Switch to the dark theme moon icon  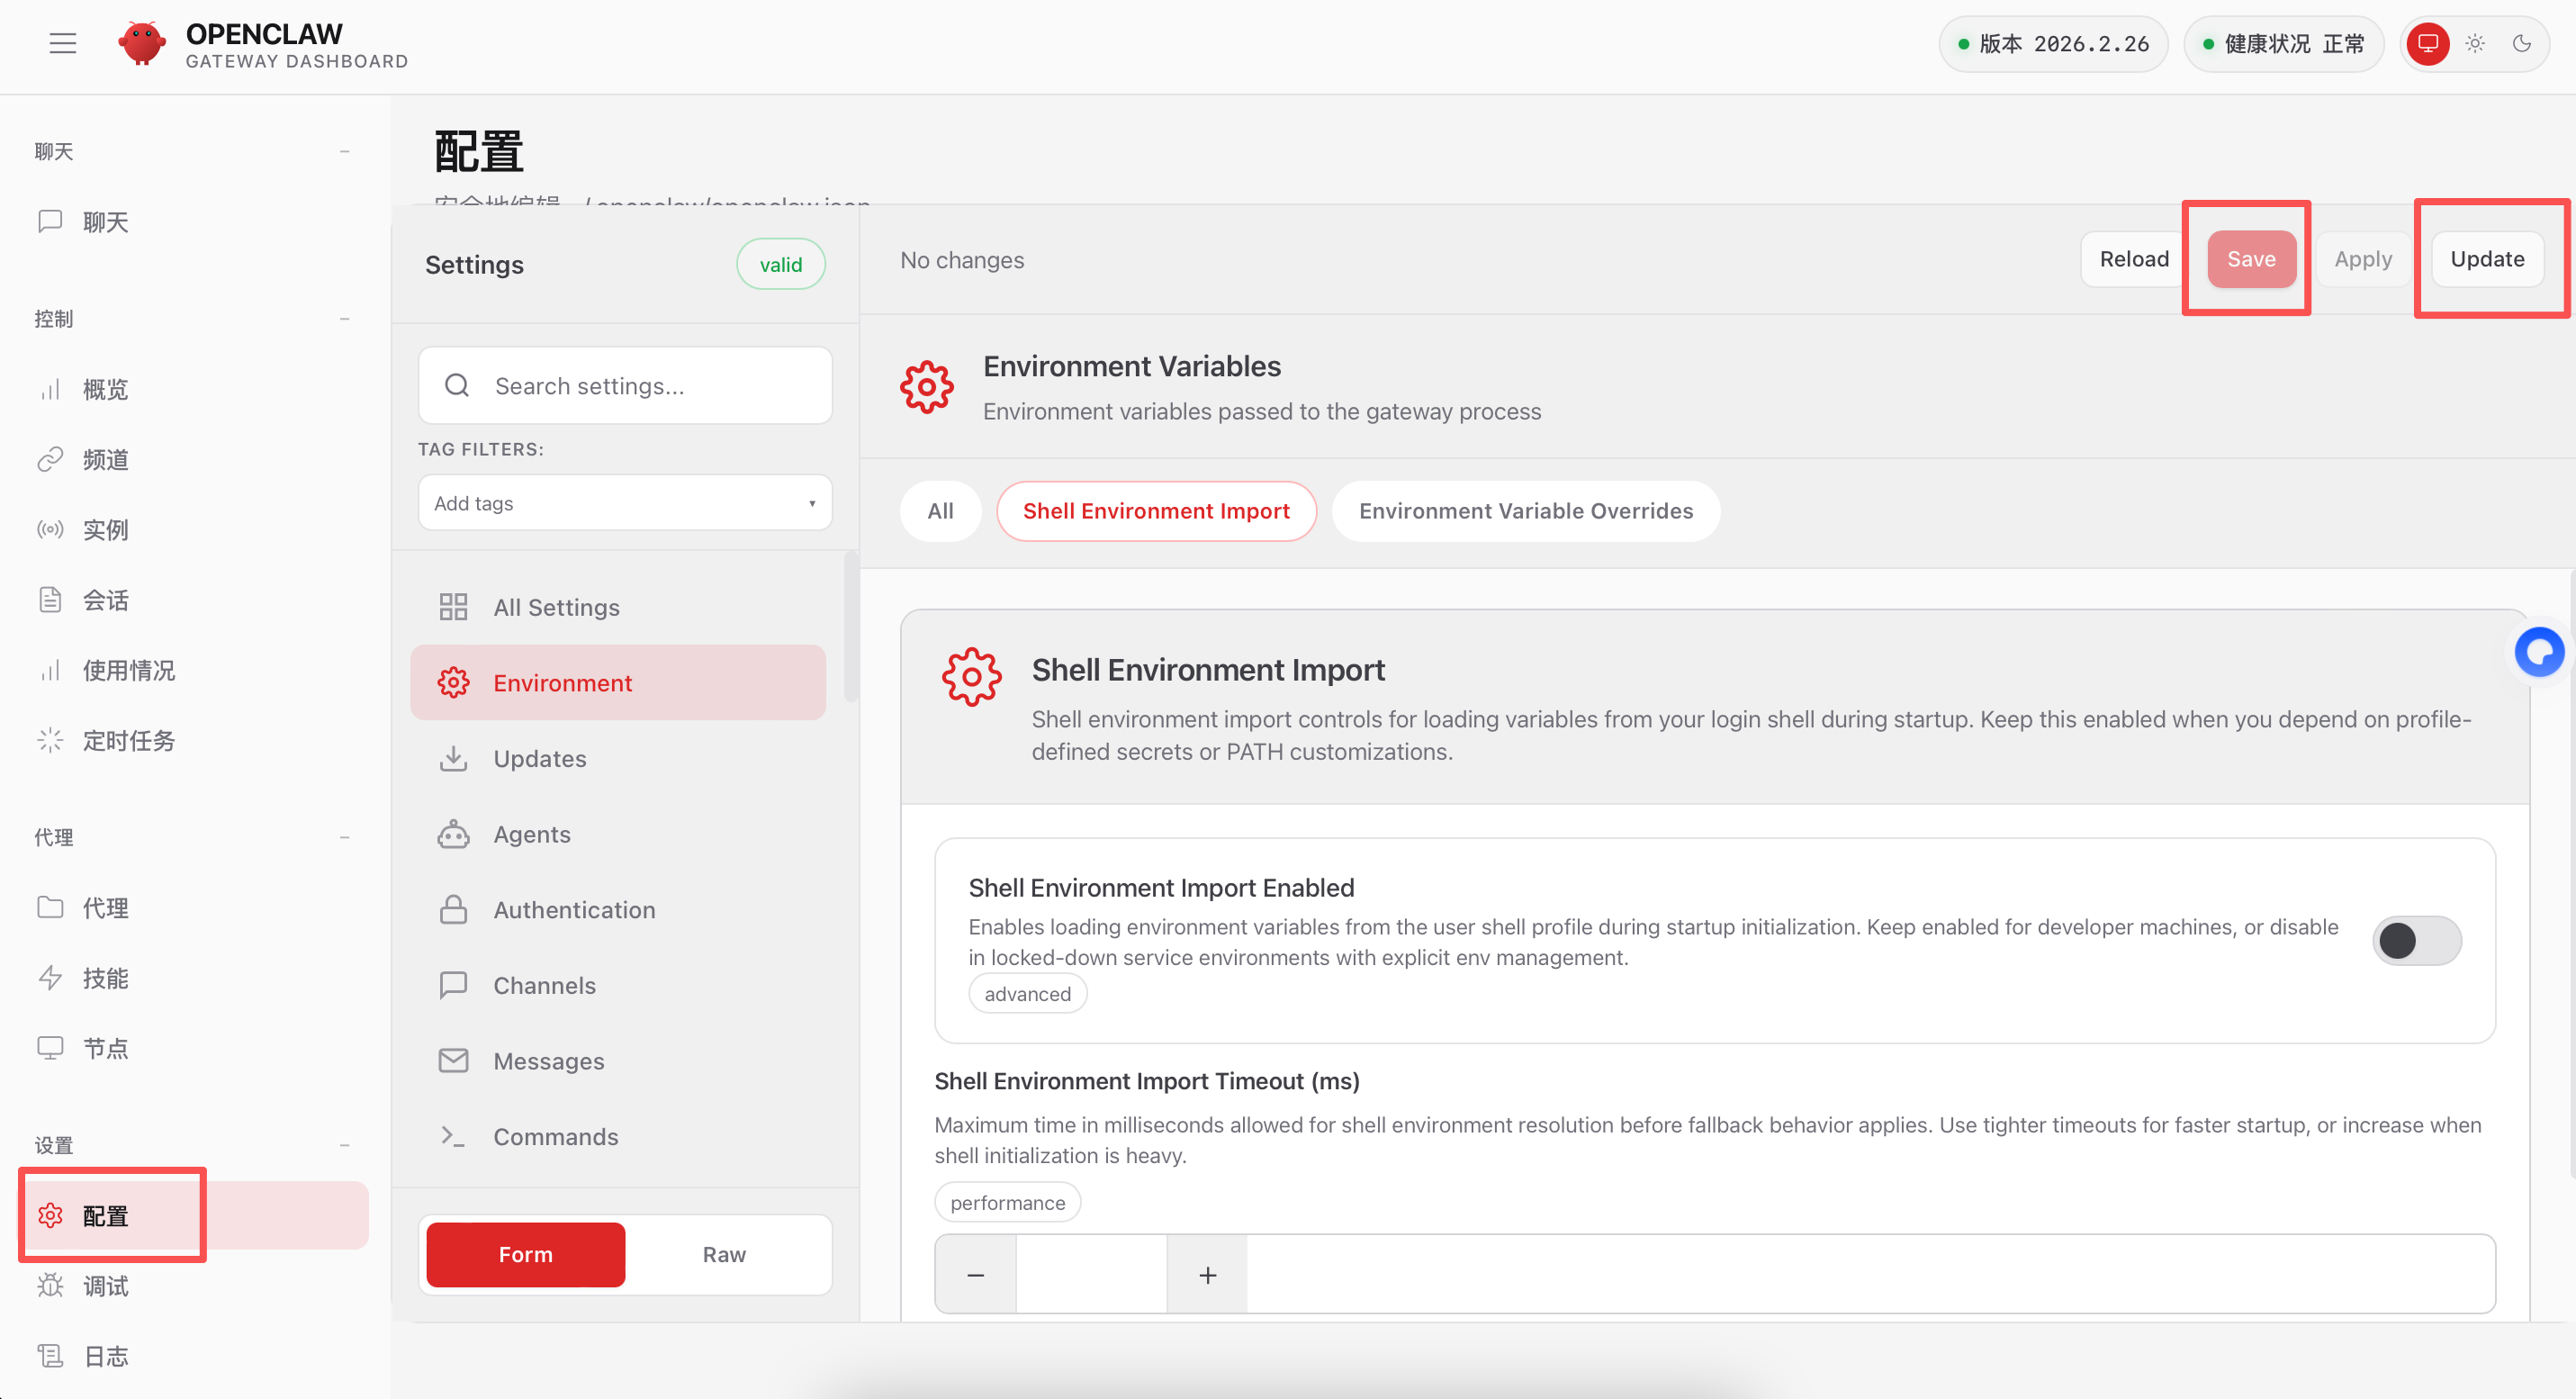[x=2521, y=43]
